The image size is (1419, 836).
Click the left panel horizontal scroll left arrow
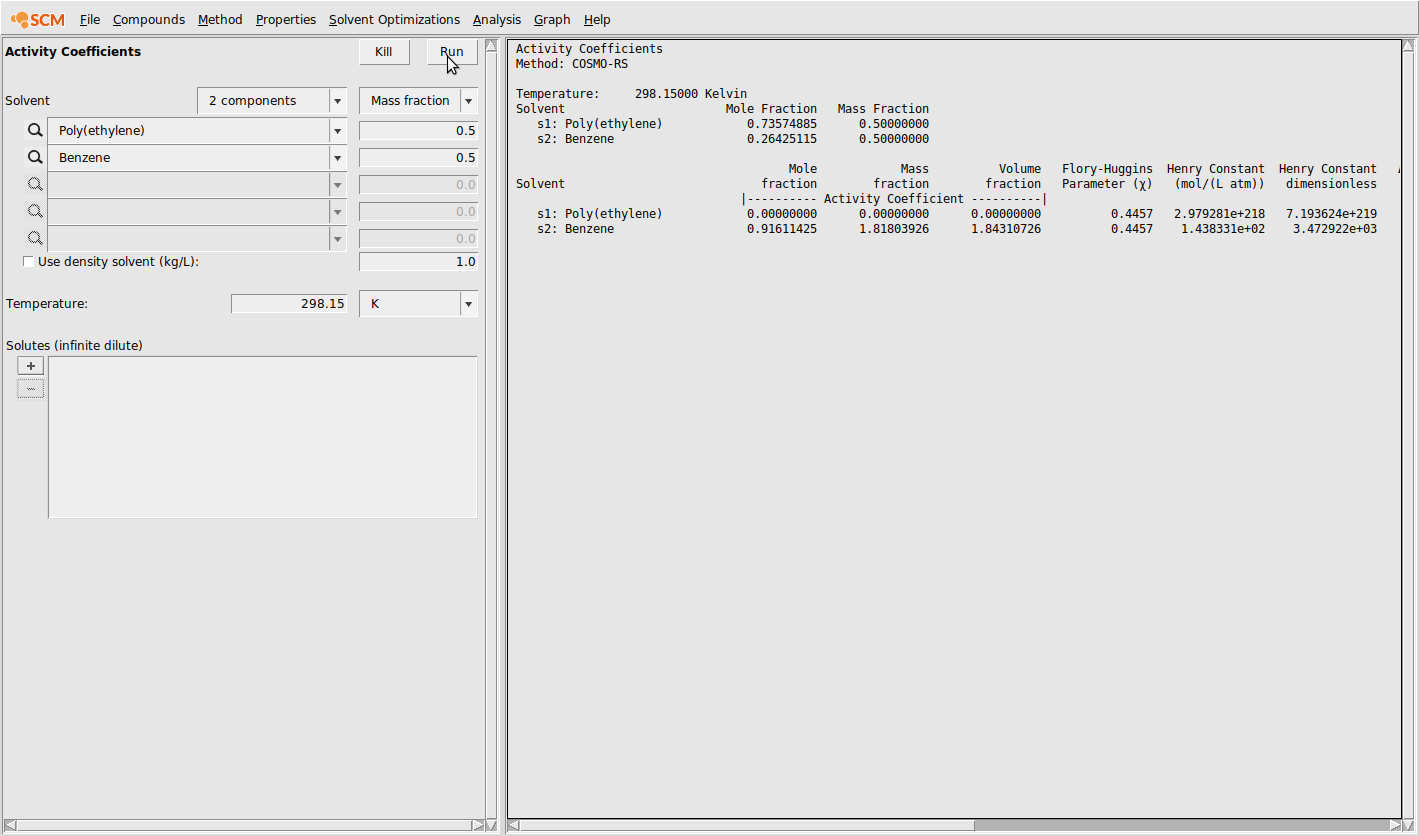tap(9, 825)
